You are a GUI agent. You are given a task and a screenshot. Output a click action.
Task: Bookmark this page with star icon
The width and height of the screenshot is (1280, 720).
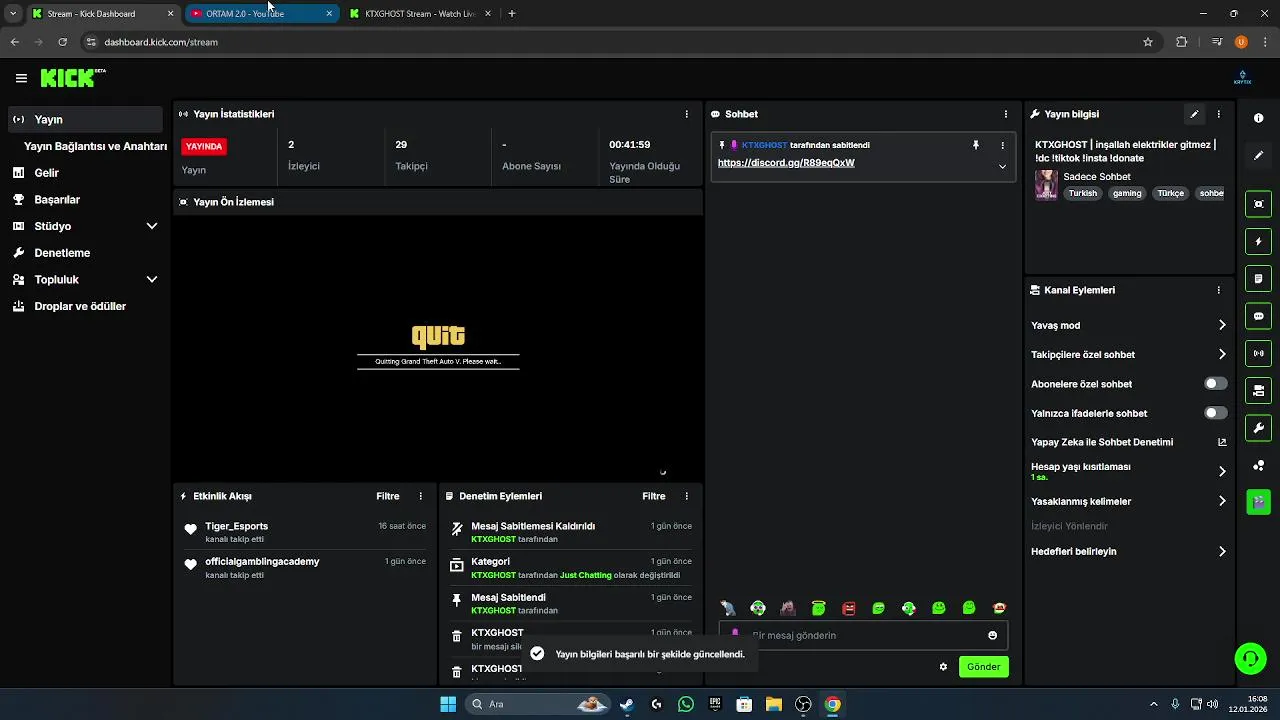click(1148, 42)
